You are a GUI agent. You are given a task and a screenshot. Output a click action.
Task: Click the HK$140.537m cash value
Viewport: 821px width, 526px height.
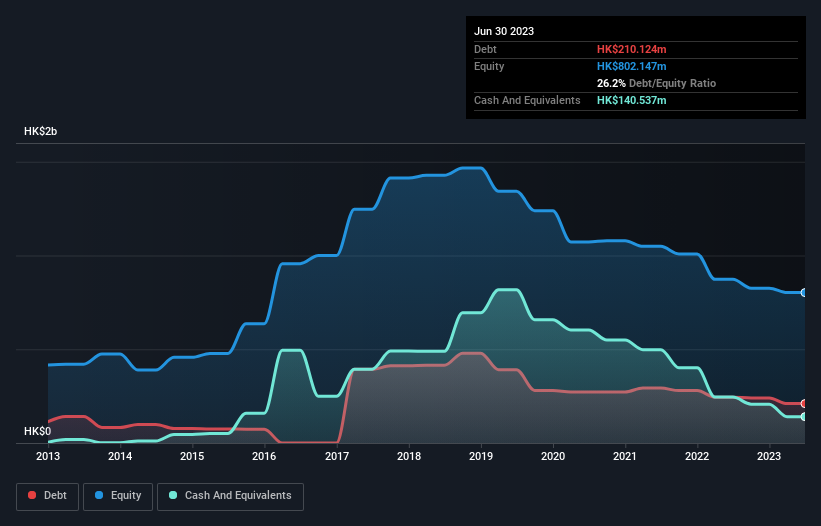[631, 100]
